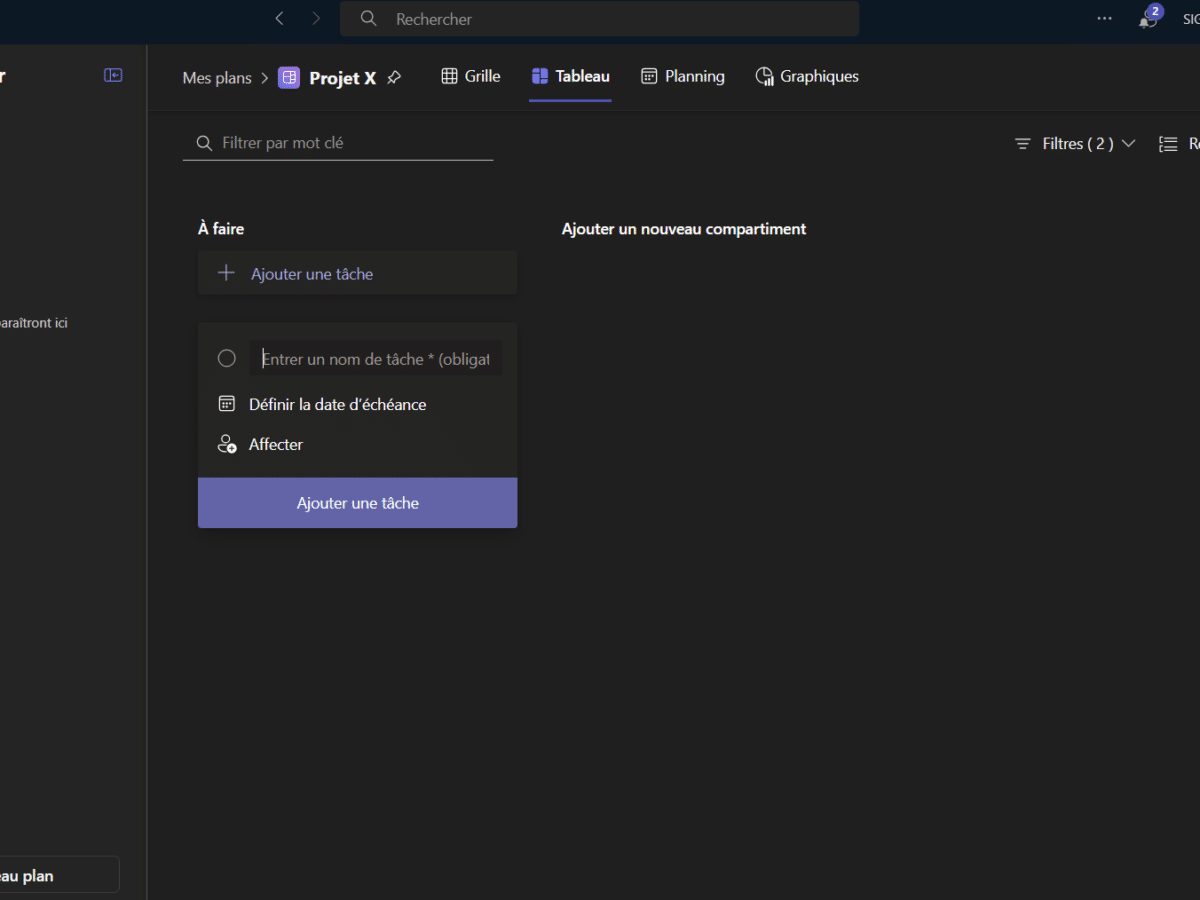Click the task name input field
Viewport: 1200px width, 900px height.
[376, 358]
